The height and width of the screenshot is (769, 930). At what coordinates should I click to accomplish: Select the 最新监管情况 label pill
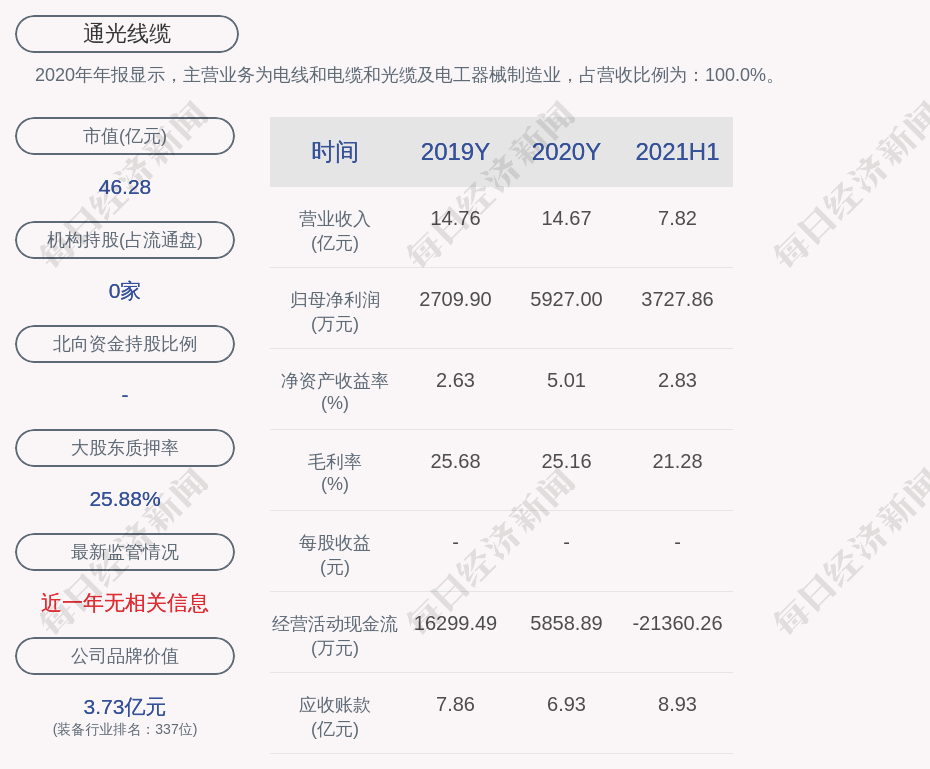click(125, 552)
